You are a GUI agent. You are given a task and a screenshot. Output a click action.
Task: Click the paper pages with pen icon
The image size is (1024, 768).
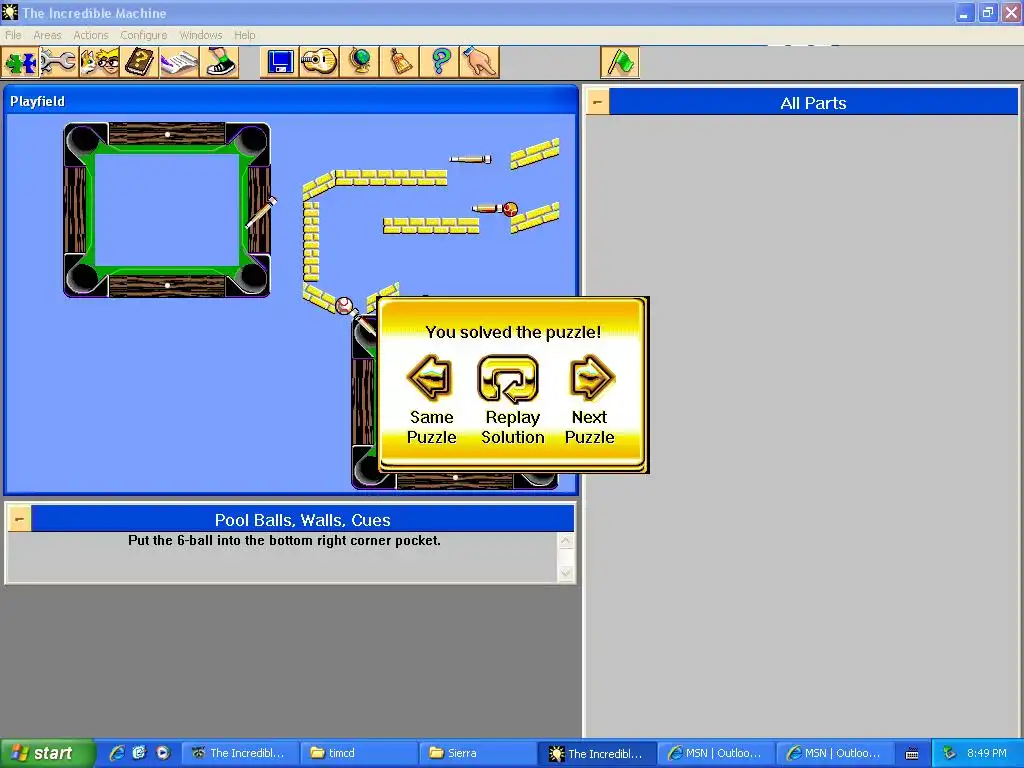click(179, 63)
